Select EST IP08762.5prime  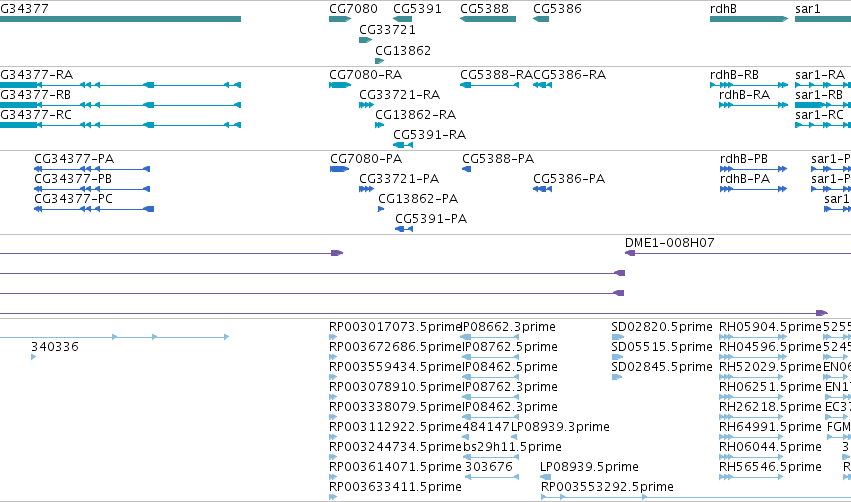[x=490, y=358]
